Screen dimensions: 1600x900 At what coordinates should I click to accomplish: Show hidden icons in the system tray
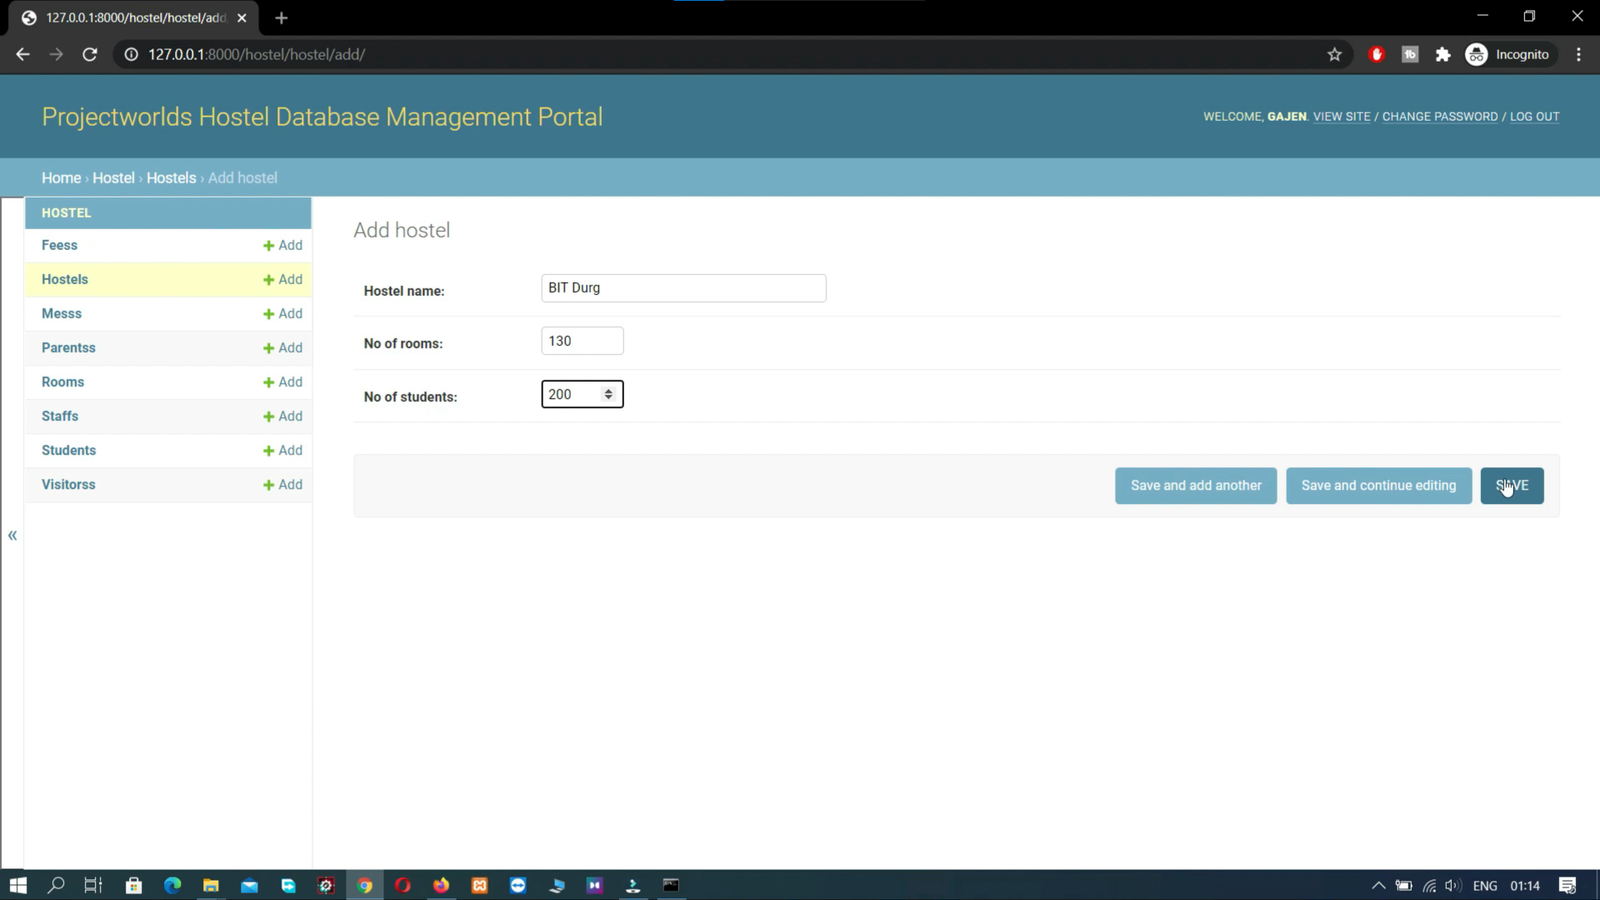point(1378,885)
